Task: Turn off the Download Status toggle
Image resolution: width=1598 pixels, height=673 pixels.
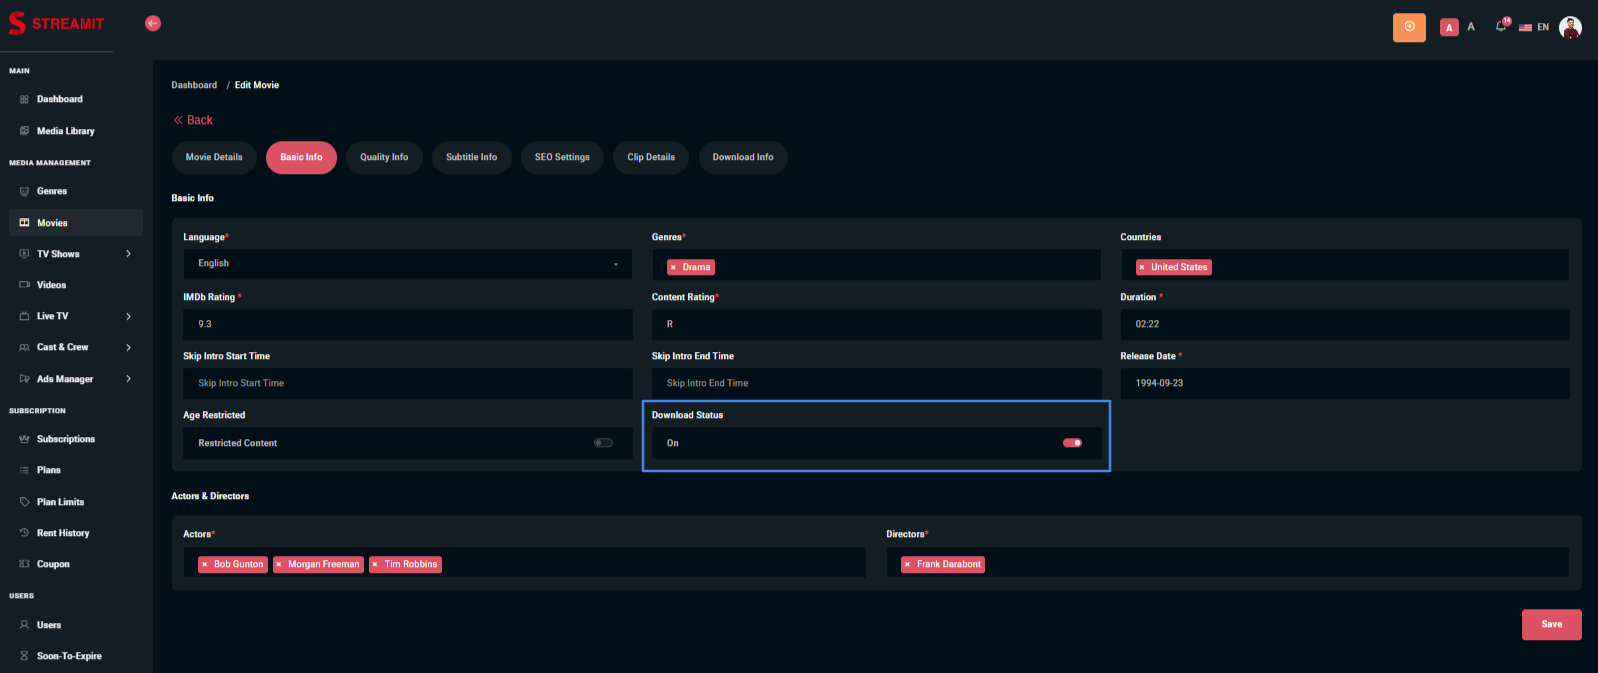Action: [x=1072, y=443]
